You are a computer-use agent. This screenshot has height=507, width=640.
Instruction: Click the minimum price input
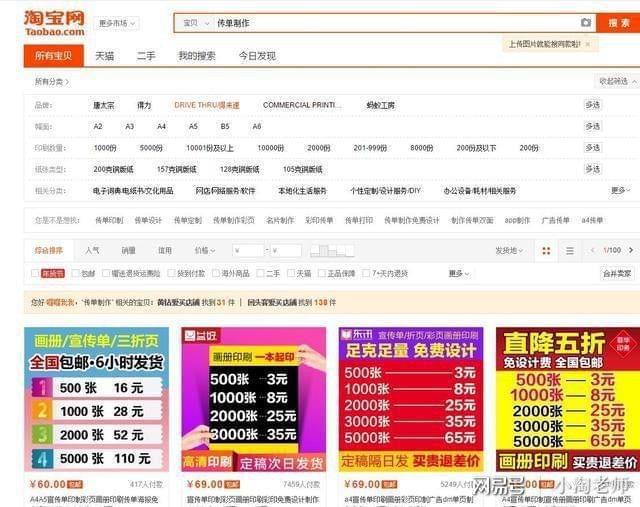coord(249,250)
